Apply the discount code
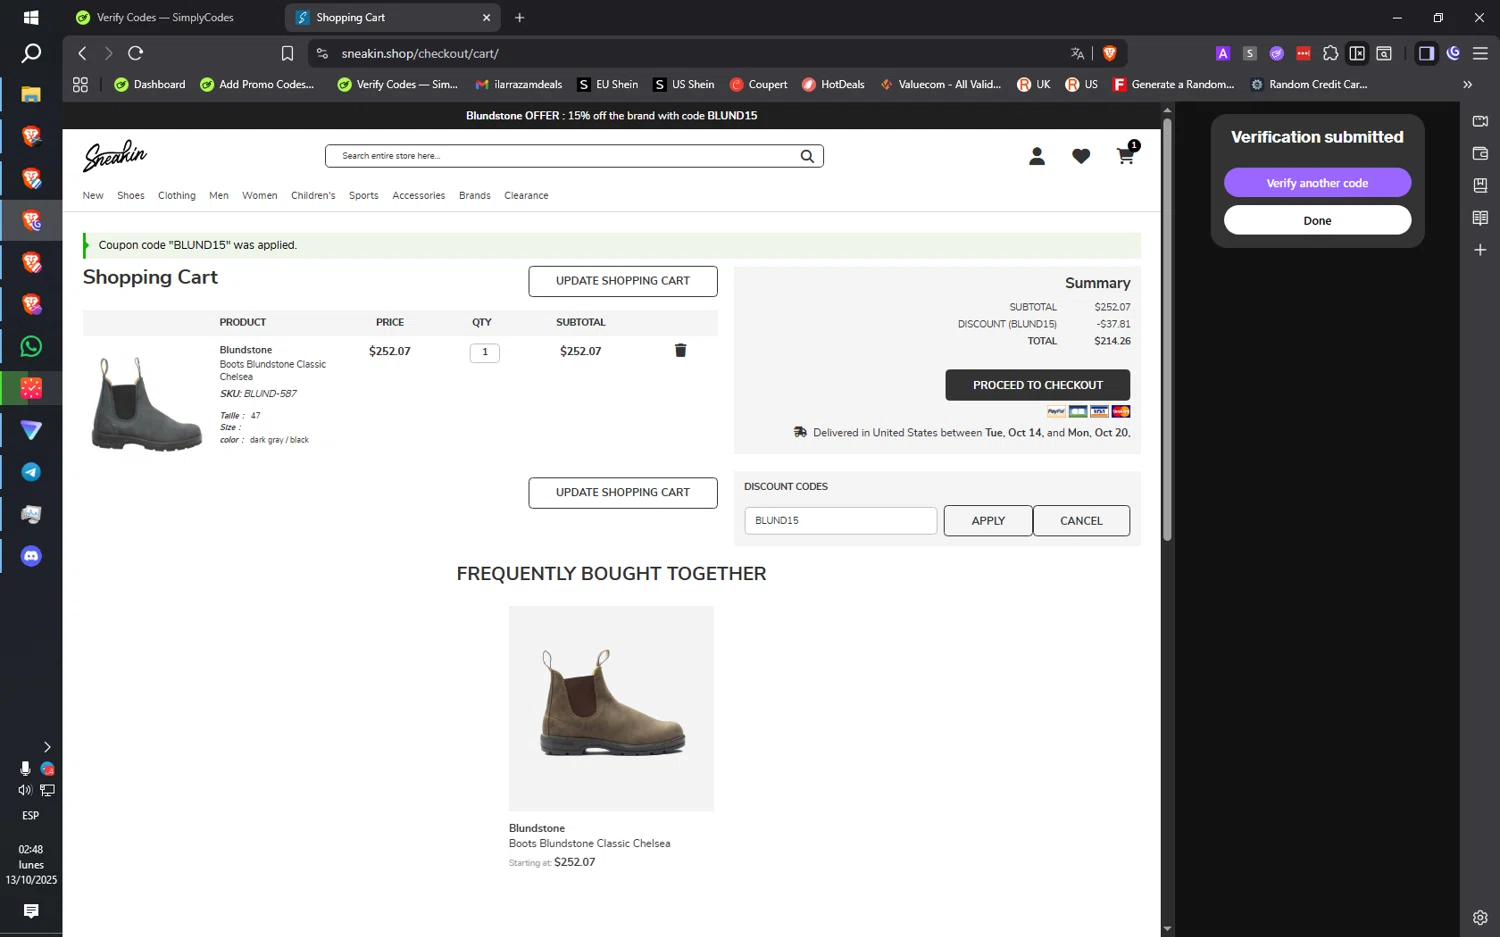The image size is (1500, 937). [988, 520]
